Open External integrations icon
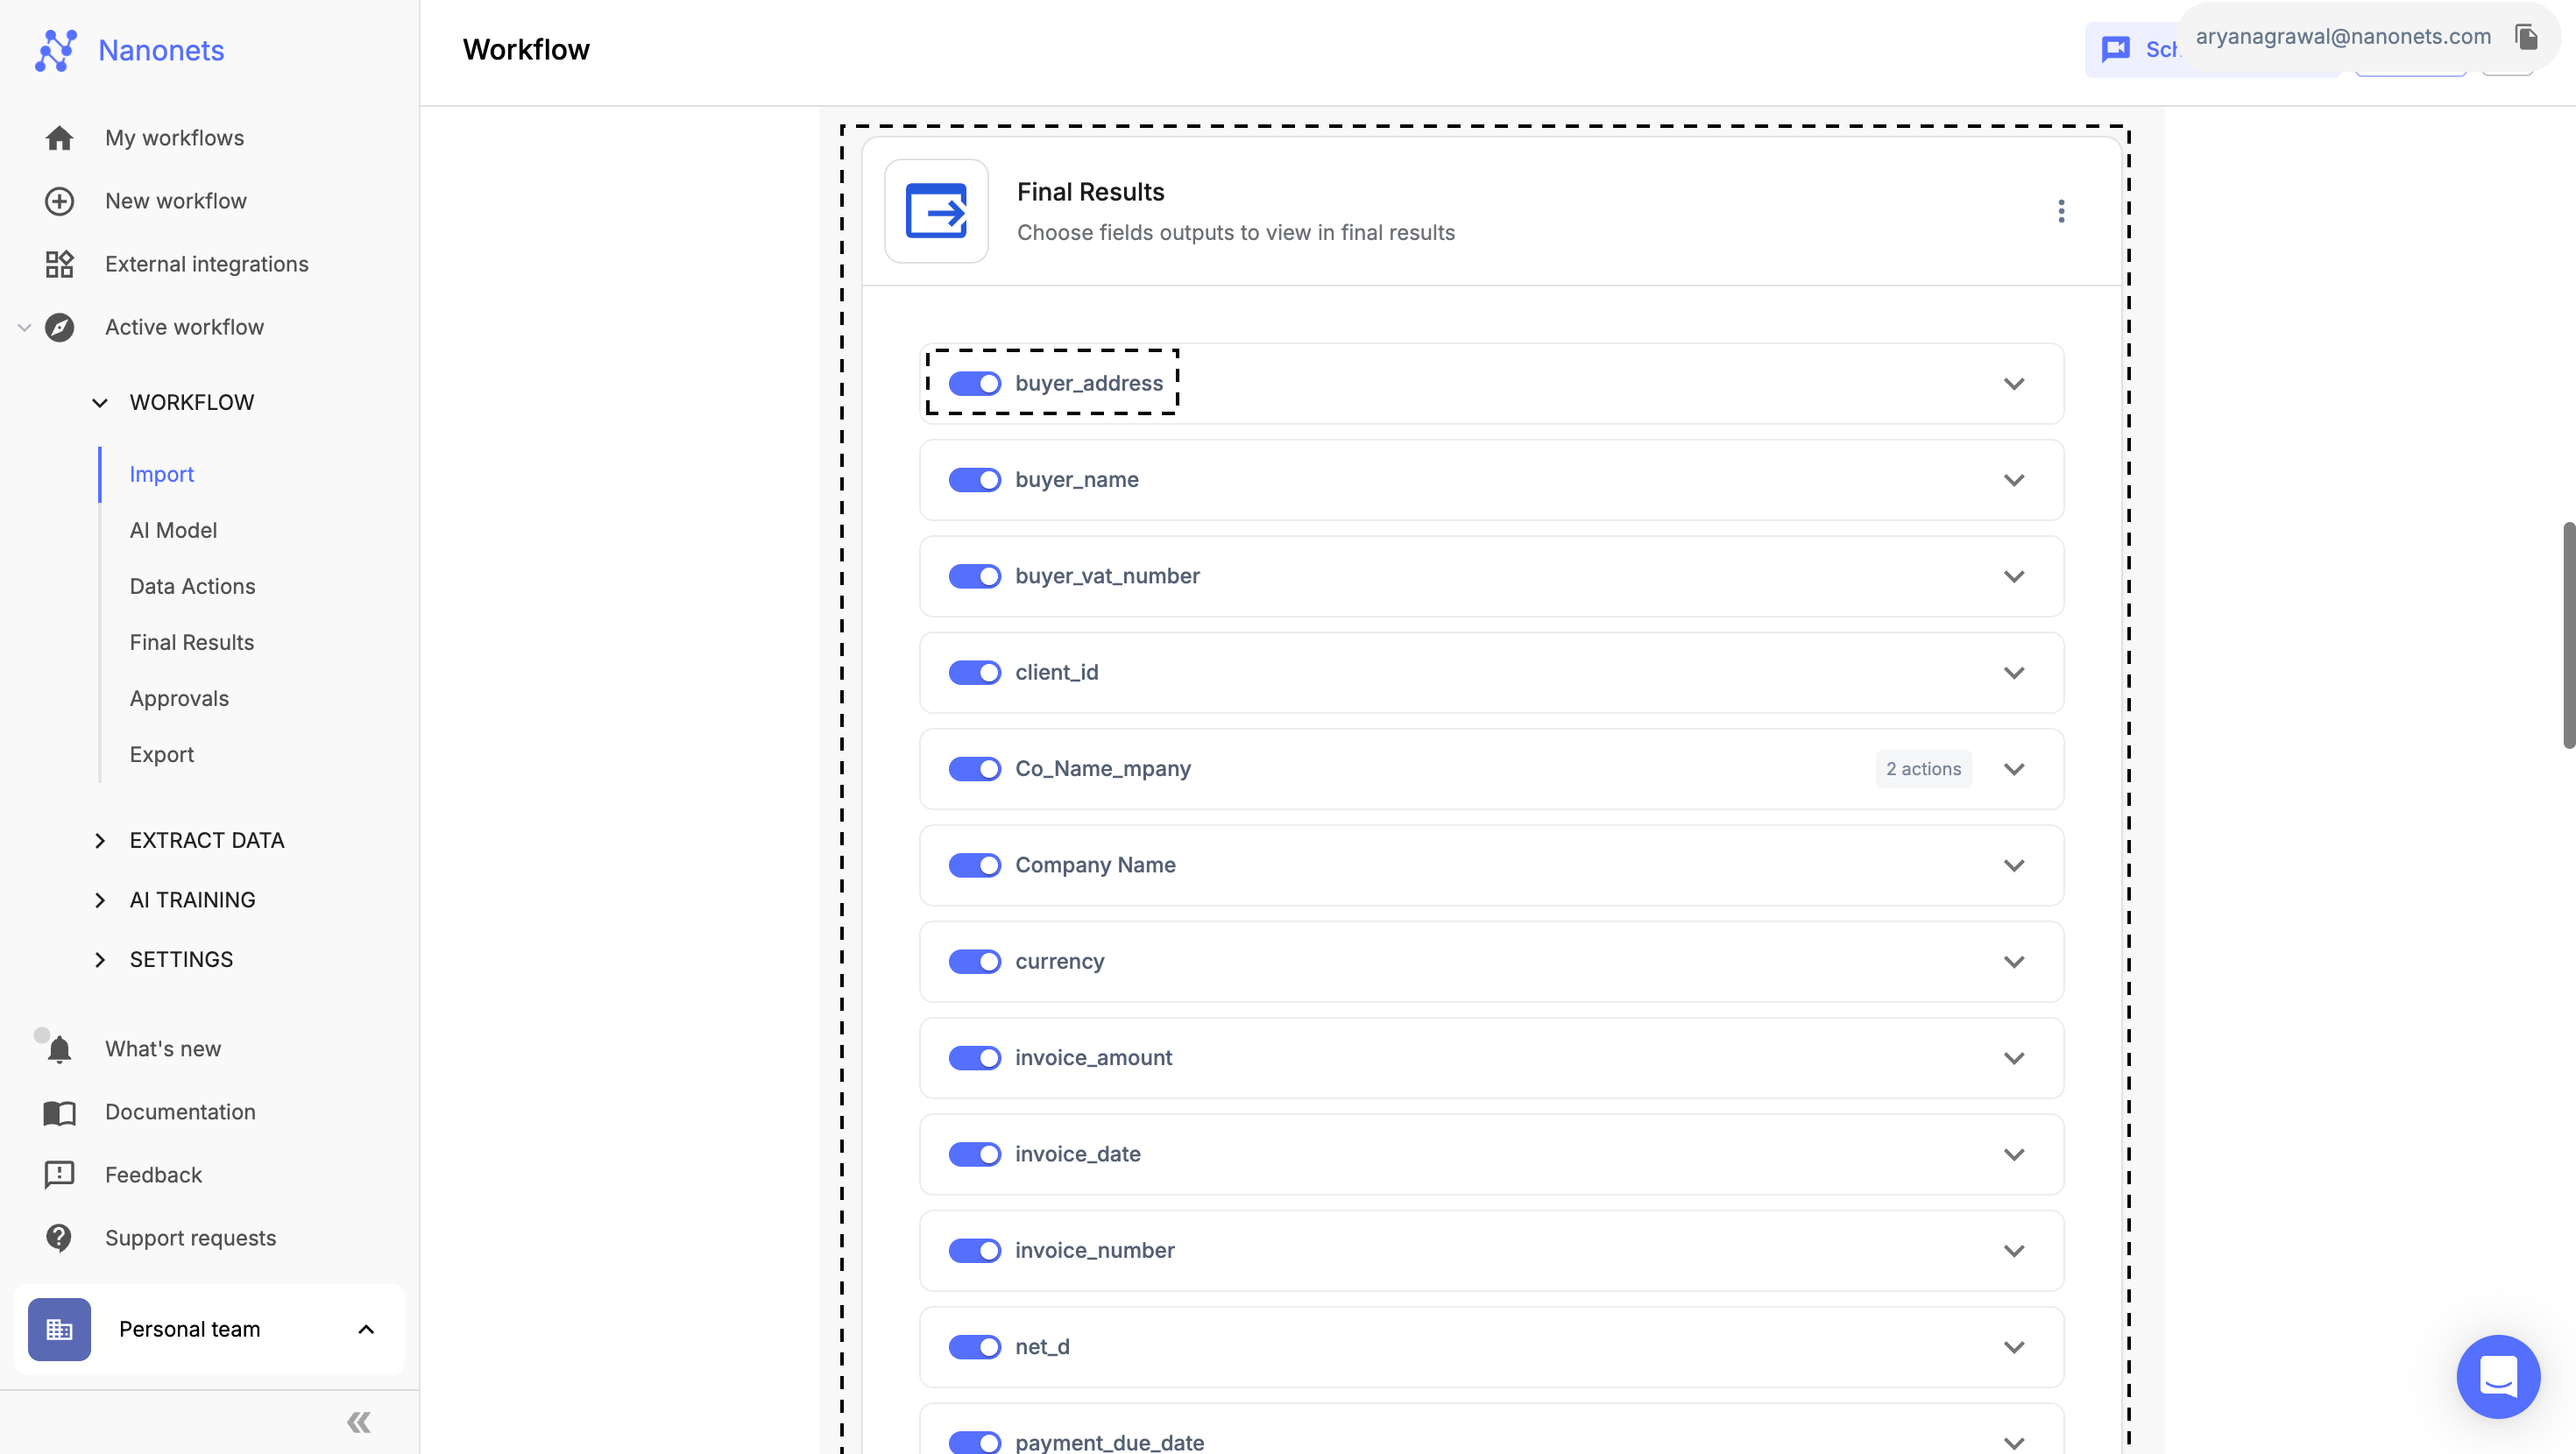Screen dimensions: 2576x1454 59,264
